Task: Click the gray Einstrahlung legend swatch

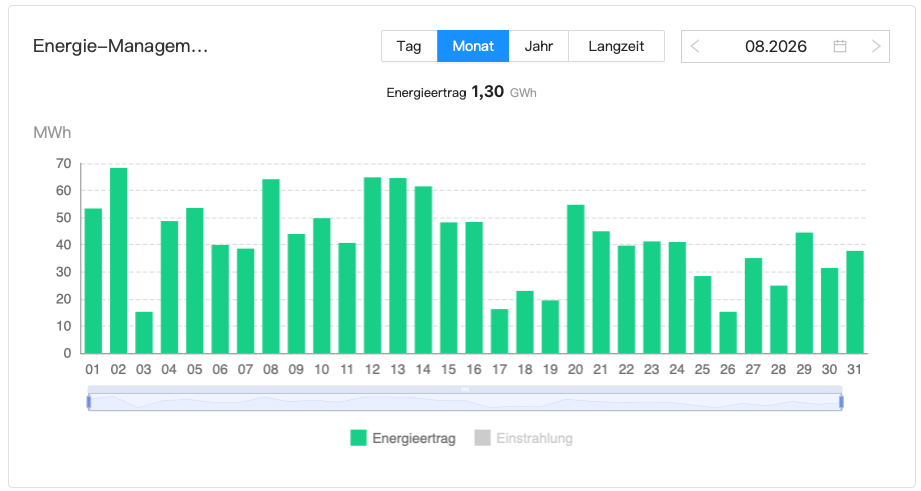Action: click(x=482, y=438)
